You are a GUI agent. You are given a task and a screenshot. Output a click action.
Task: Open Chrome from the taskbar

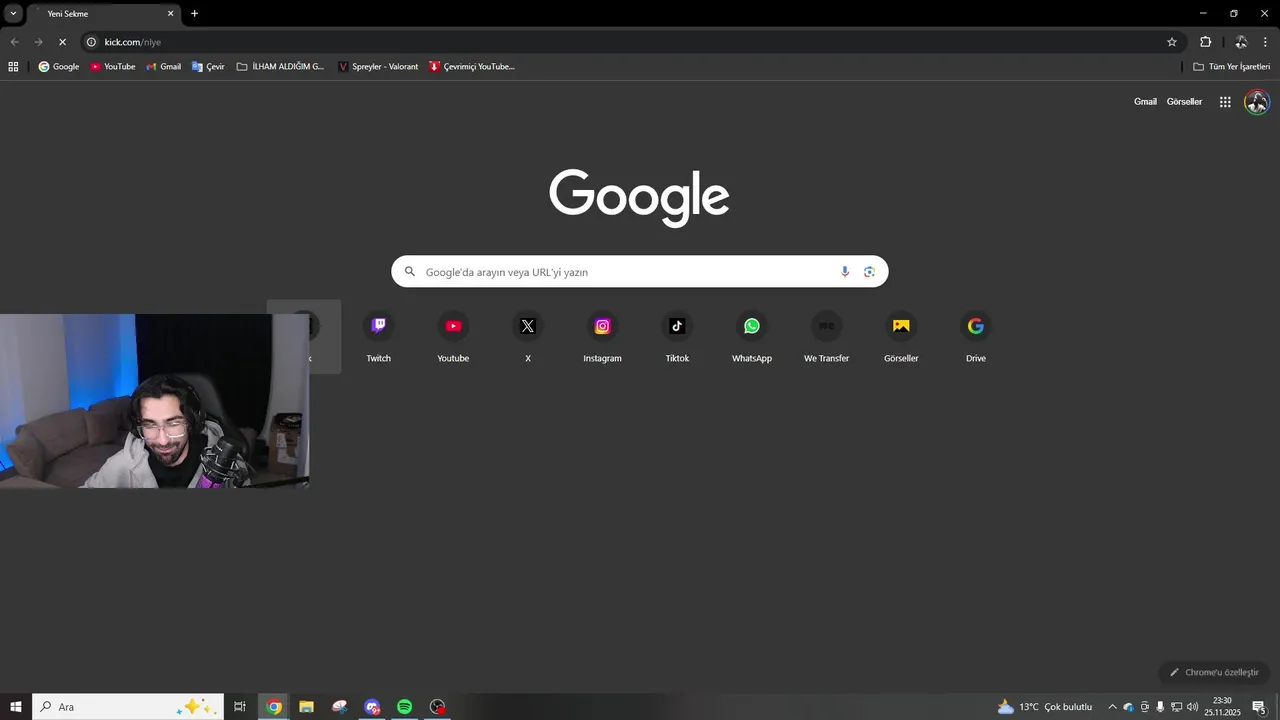(x=274, y=707)
